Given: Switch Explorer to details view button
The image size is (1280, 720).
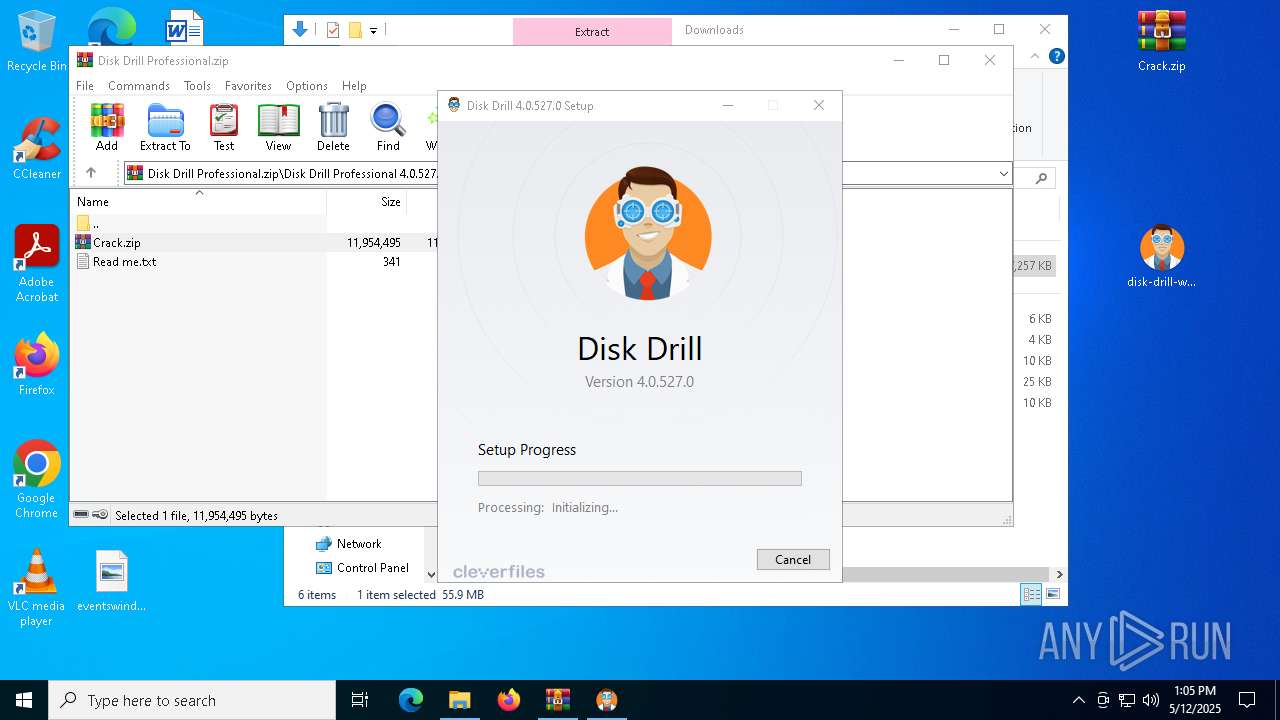Looking at the screenshot, I should 1031,594.
